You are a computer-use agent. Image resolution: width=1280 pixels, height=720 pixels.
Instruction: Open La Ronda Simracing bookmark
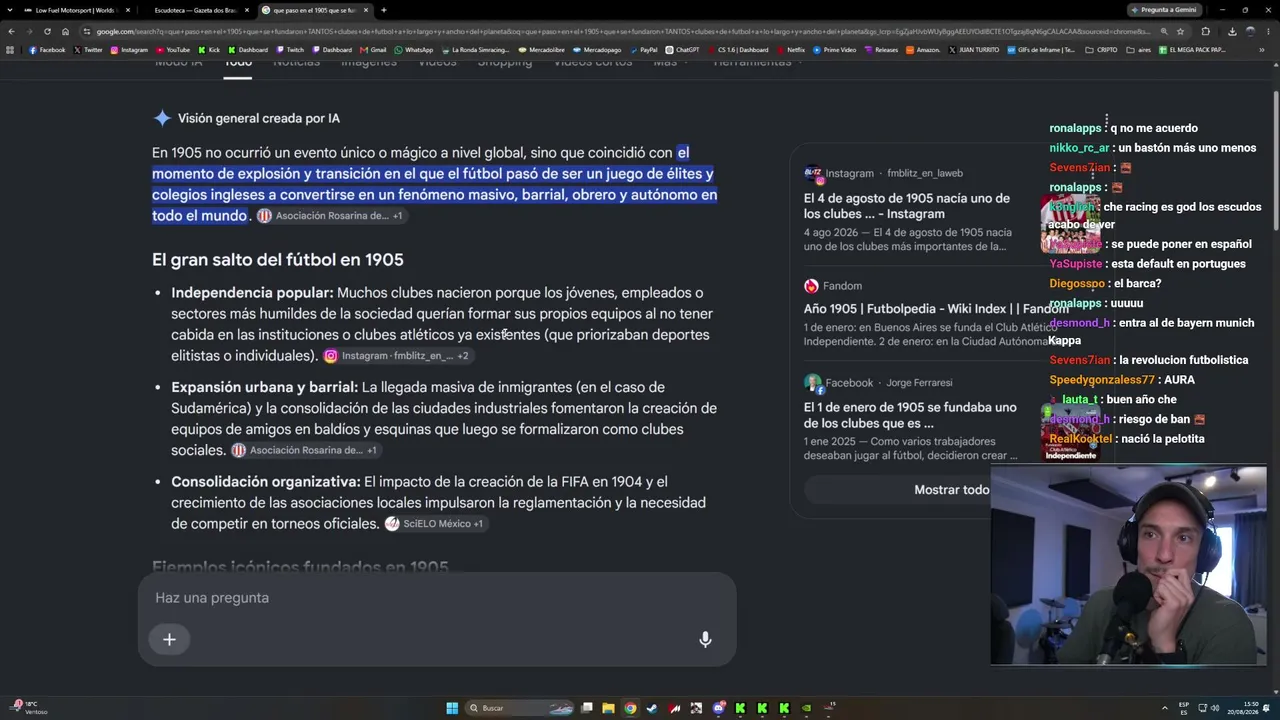(x=475, y=50)
